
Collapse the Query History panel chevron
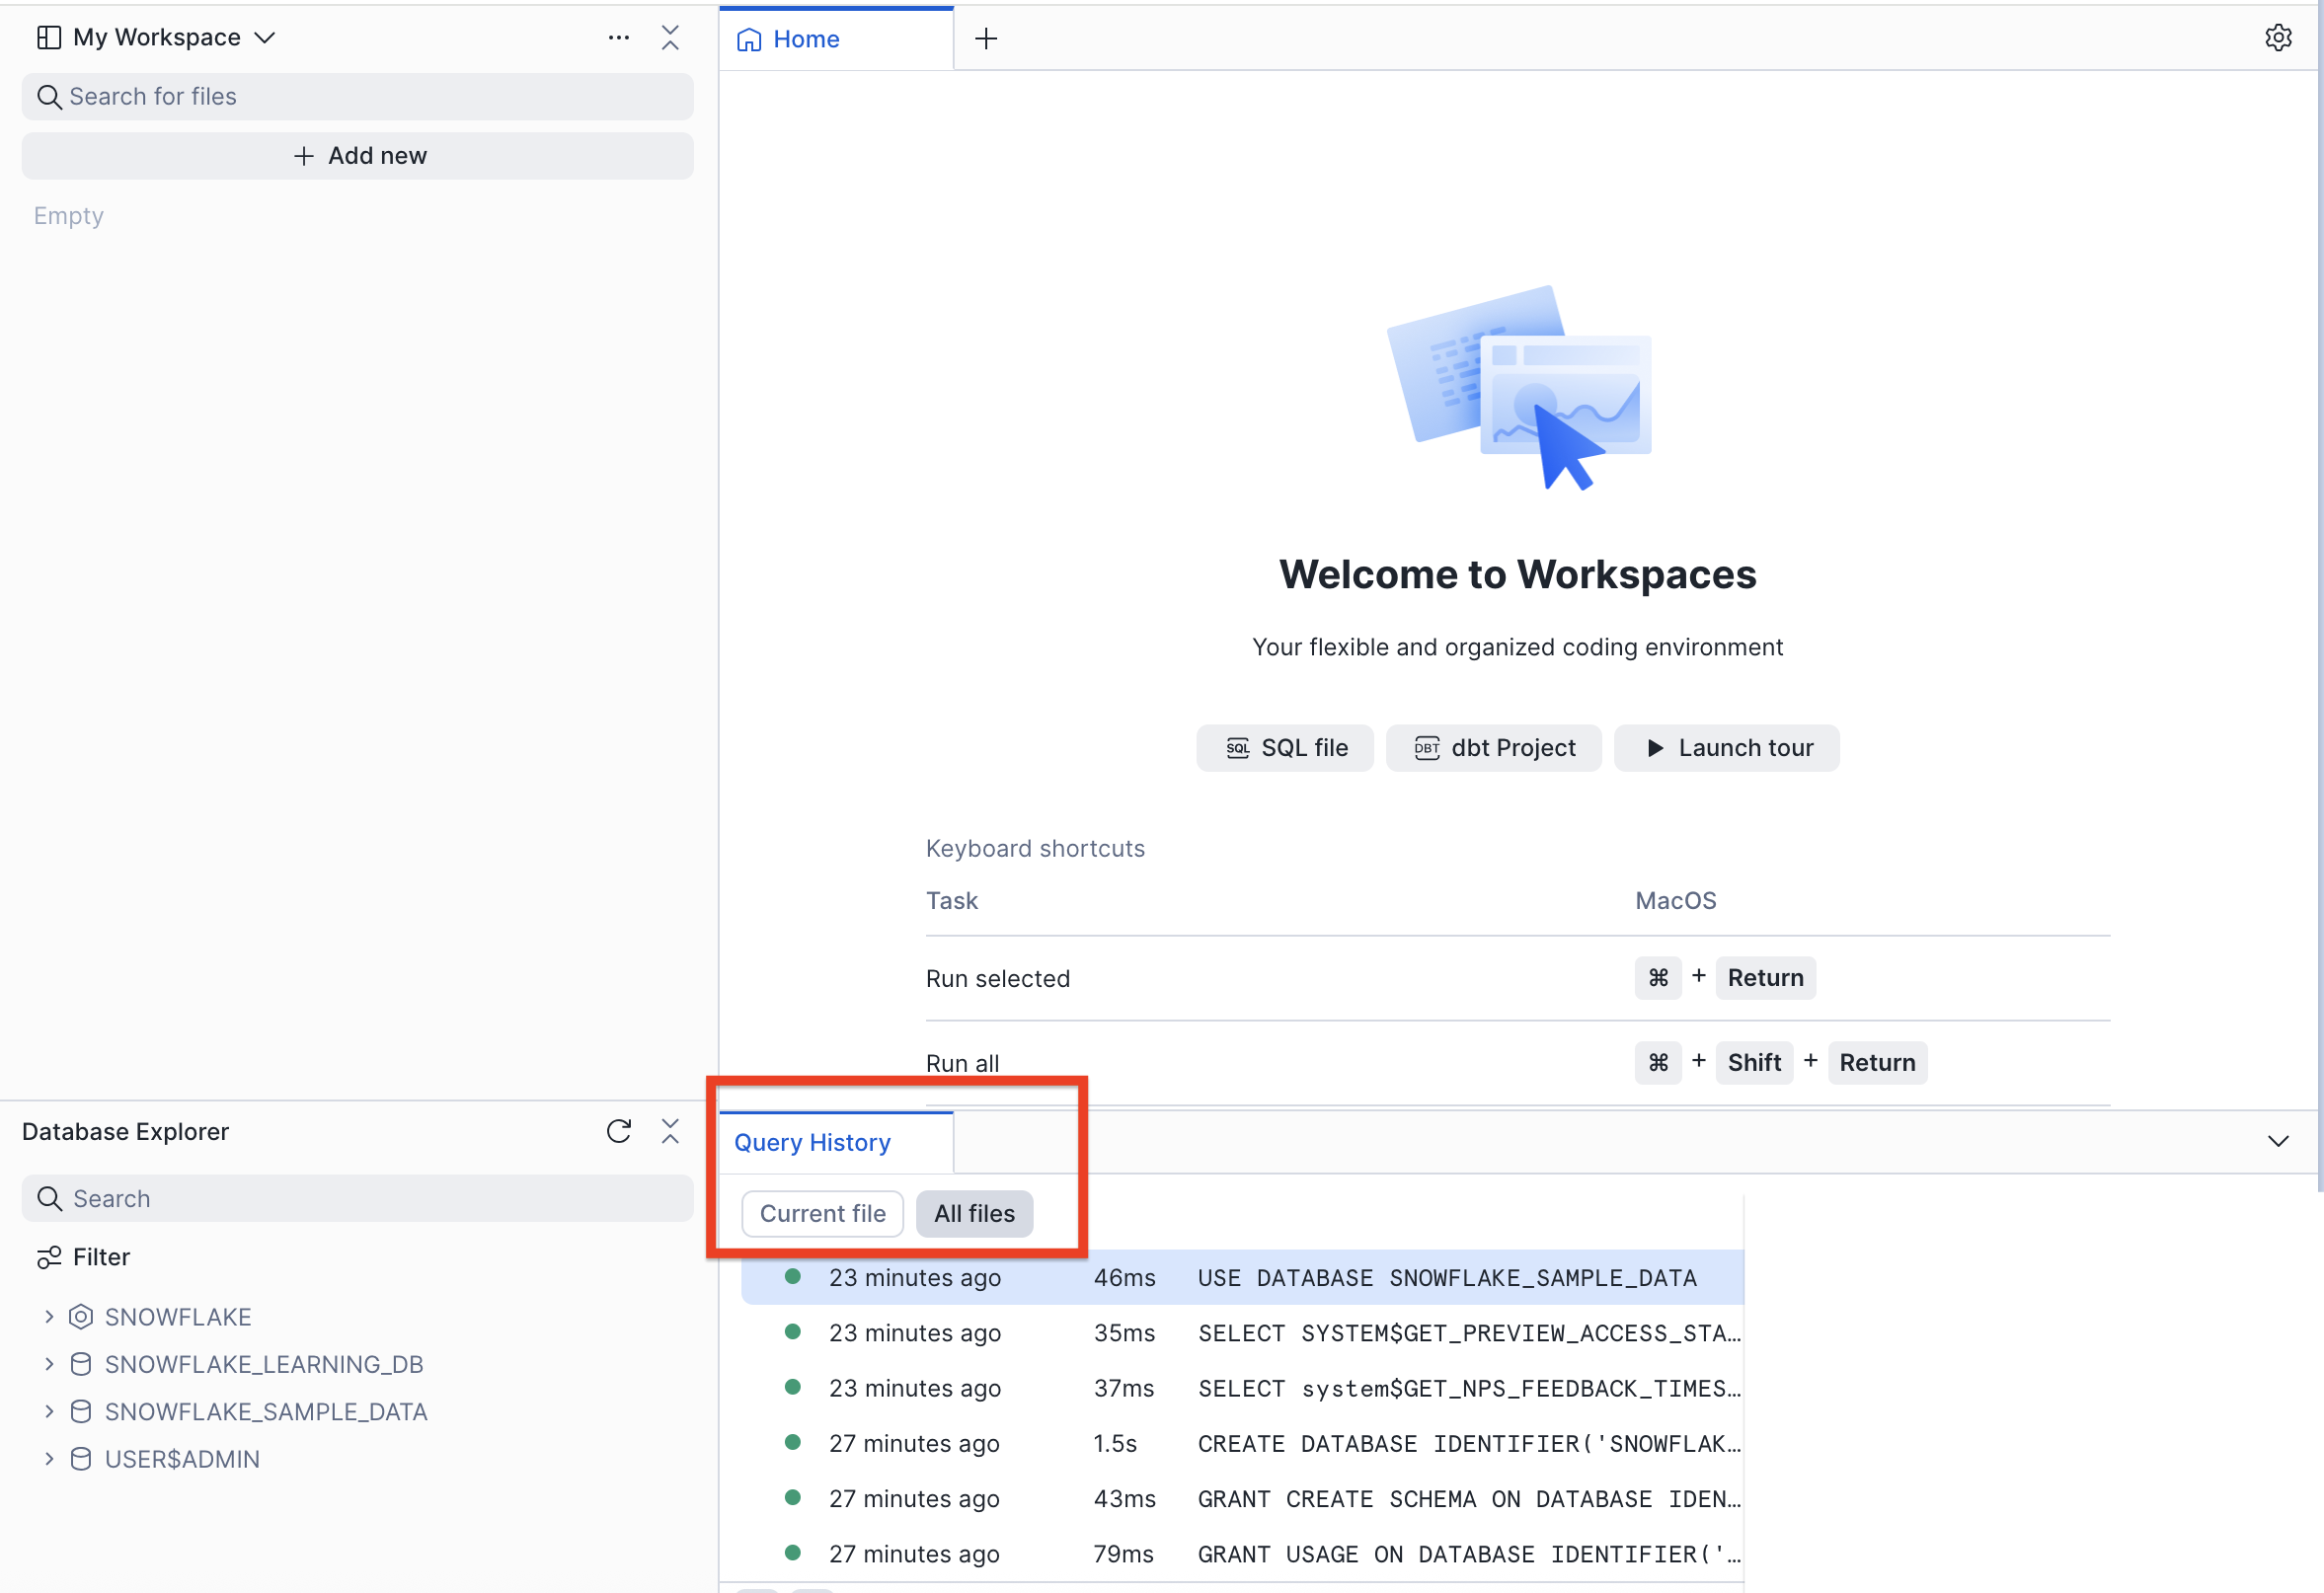2278,1141
